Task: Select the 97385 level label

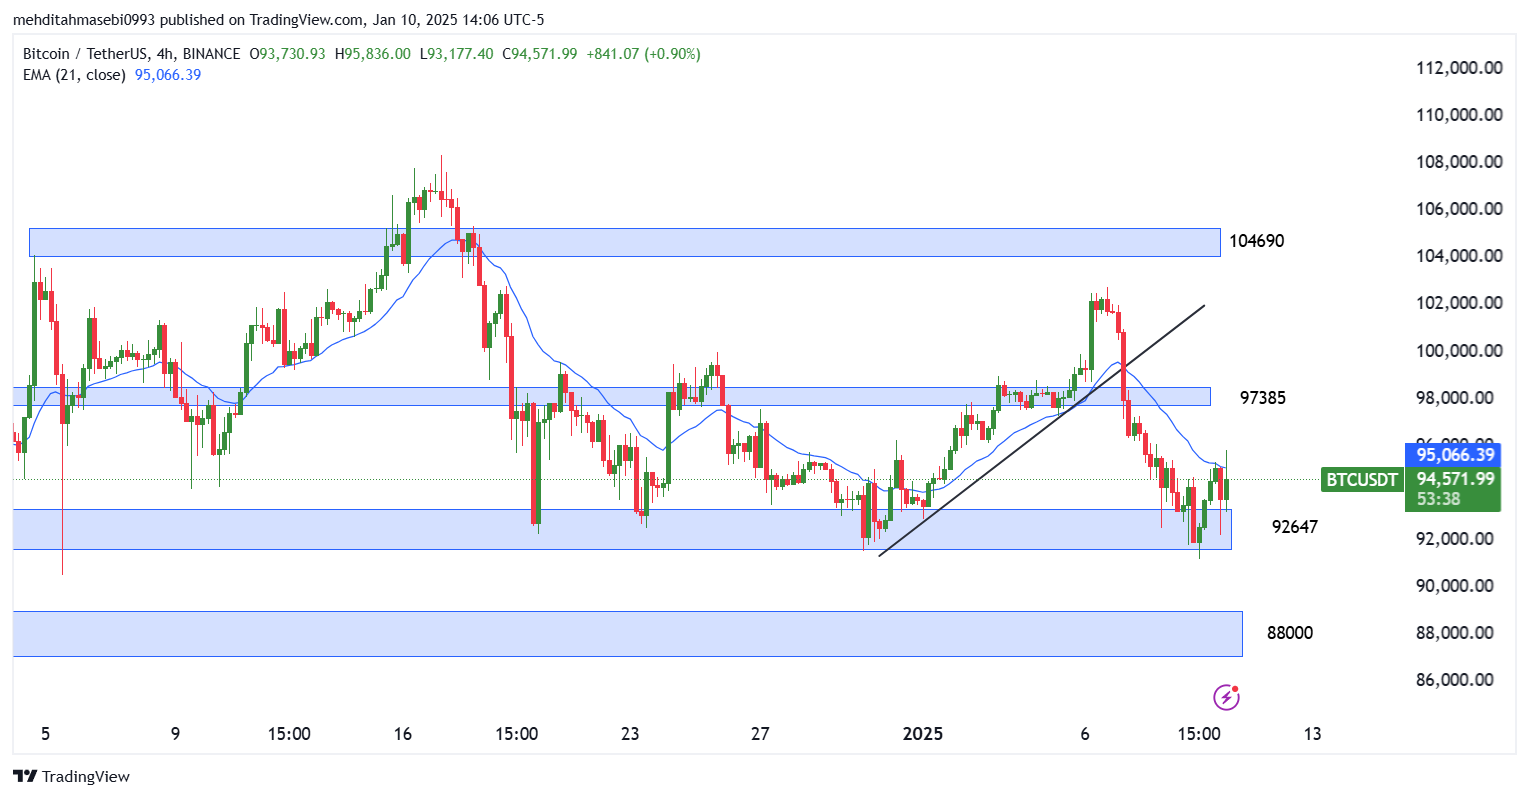Action: click(x=1263, y=398)
